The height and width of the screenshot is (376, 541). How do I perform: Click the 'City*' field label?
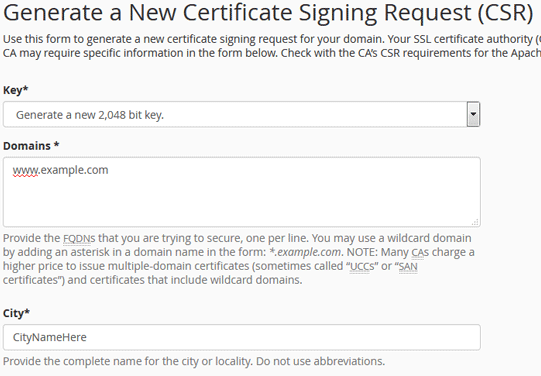[16, 313]
